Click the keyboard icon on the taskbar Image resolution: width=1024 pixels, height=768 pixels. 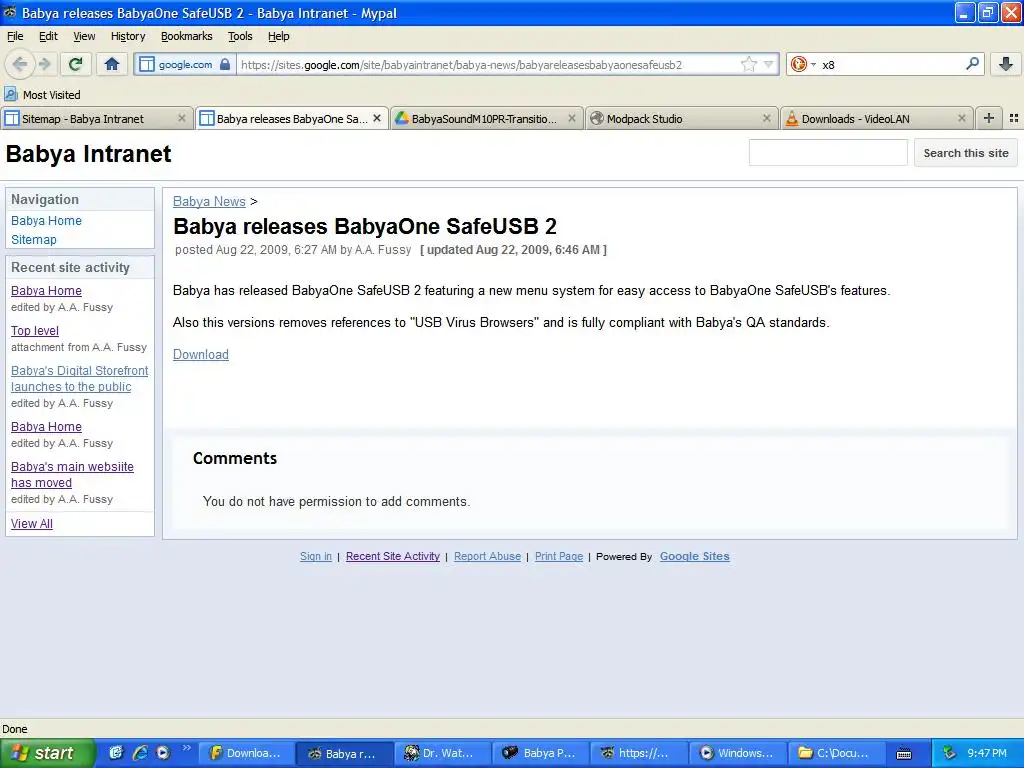tap(904, 754)
